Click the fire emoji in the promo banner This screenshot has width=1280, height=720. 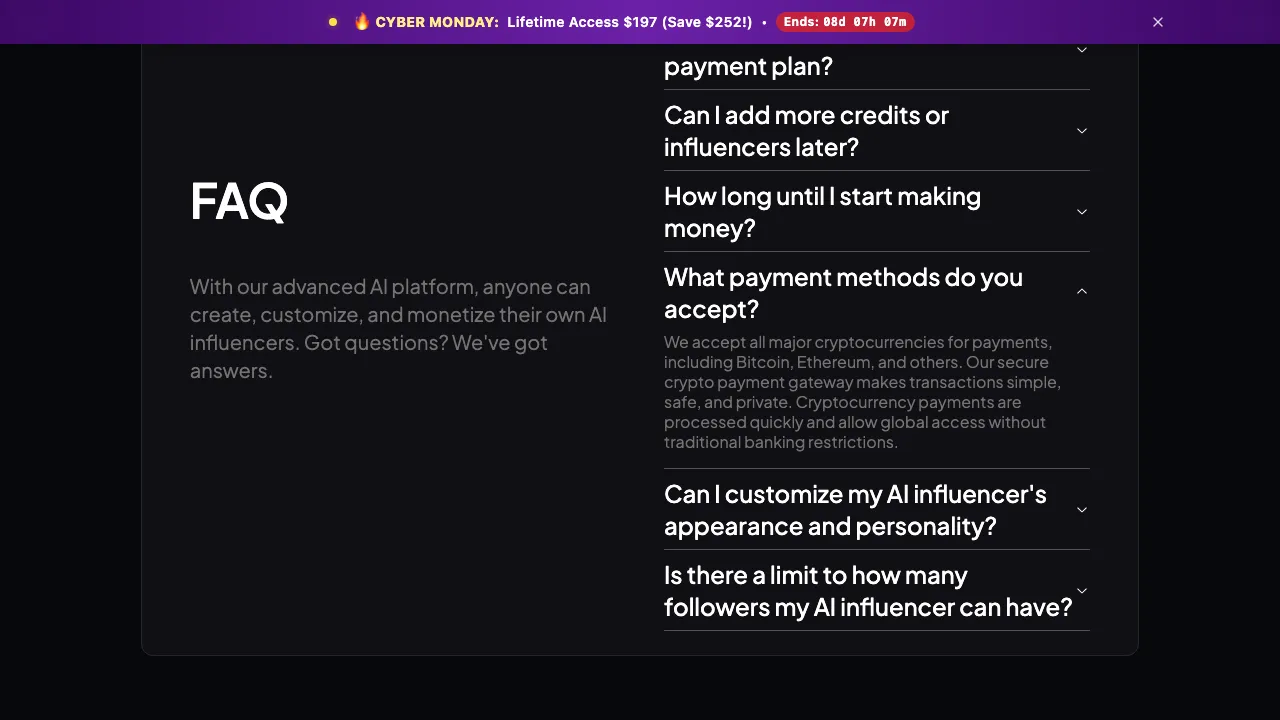[x=362, y=21]
